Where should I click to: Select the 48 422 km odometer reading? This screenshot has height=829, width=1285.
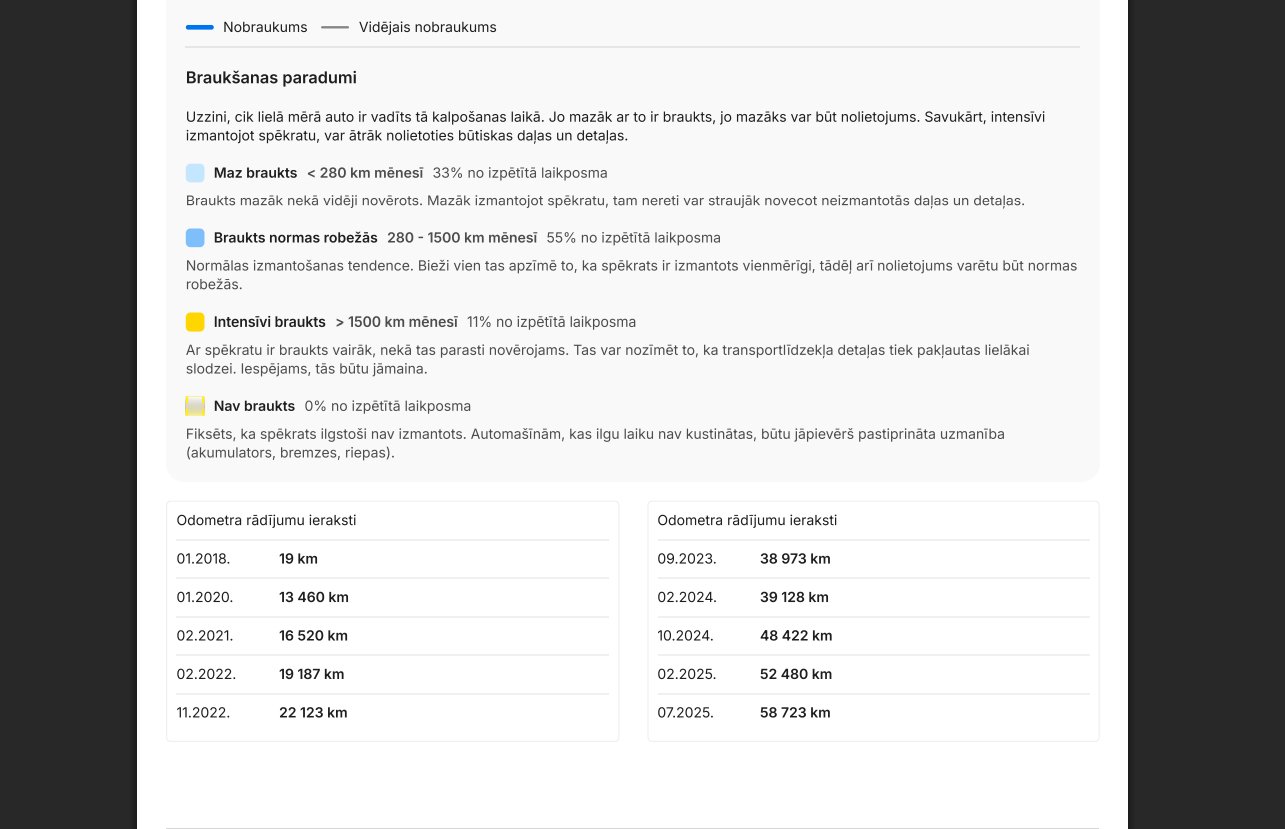click(796, 636)
